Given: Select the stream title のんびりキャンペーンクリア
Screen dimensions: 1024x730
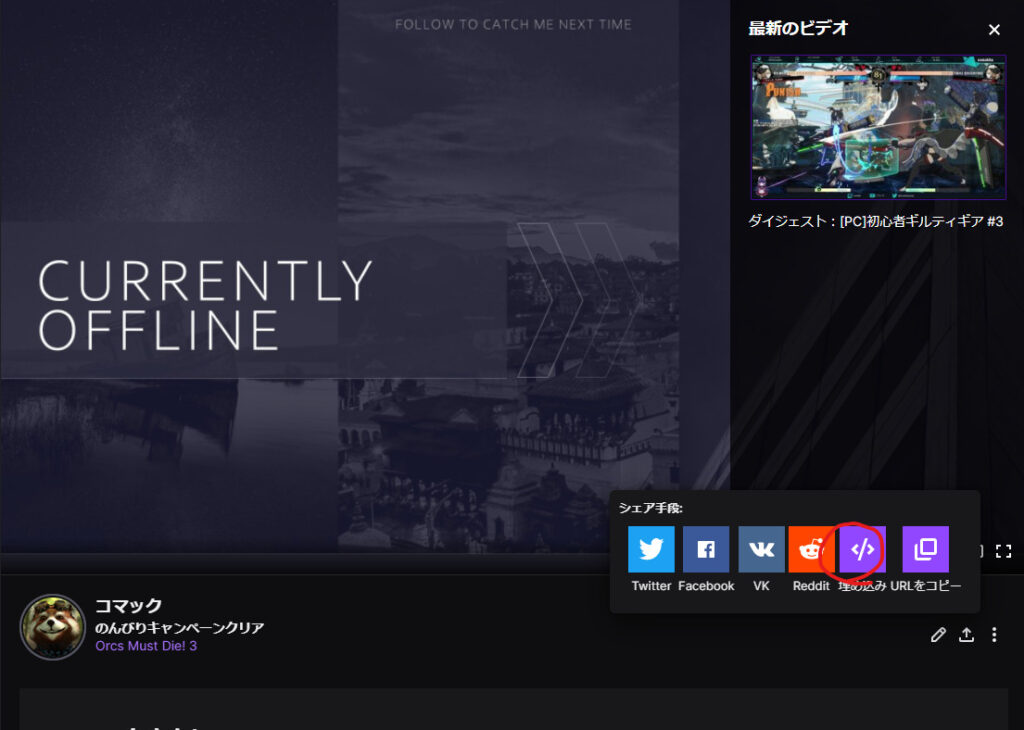Looking at the screenshot, I should point(180,627).
